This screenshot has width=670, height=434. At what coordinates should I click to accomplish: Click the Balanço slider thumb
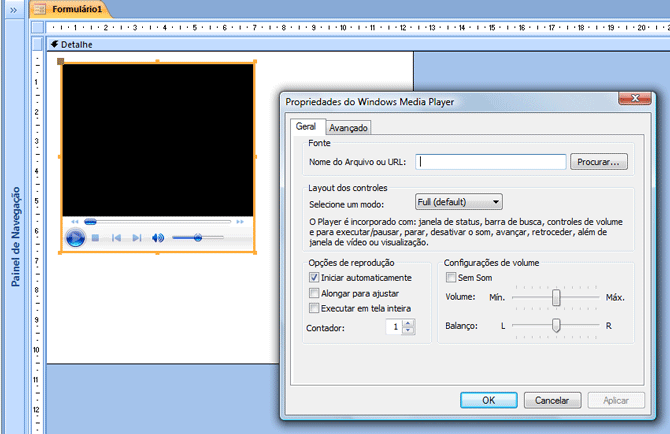[x=556, y=326]
